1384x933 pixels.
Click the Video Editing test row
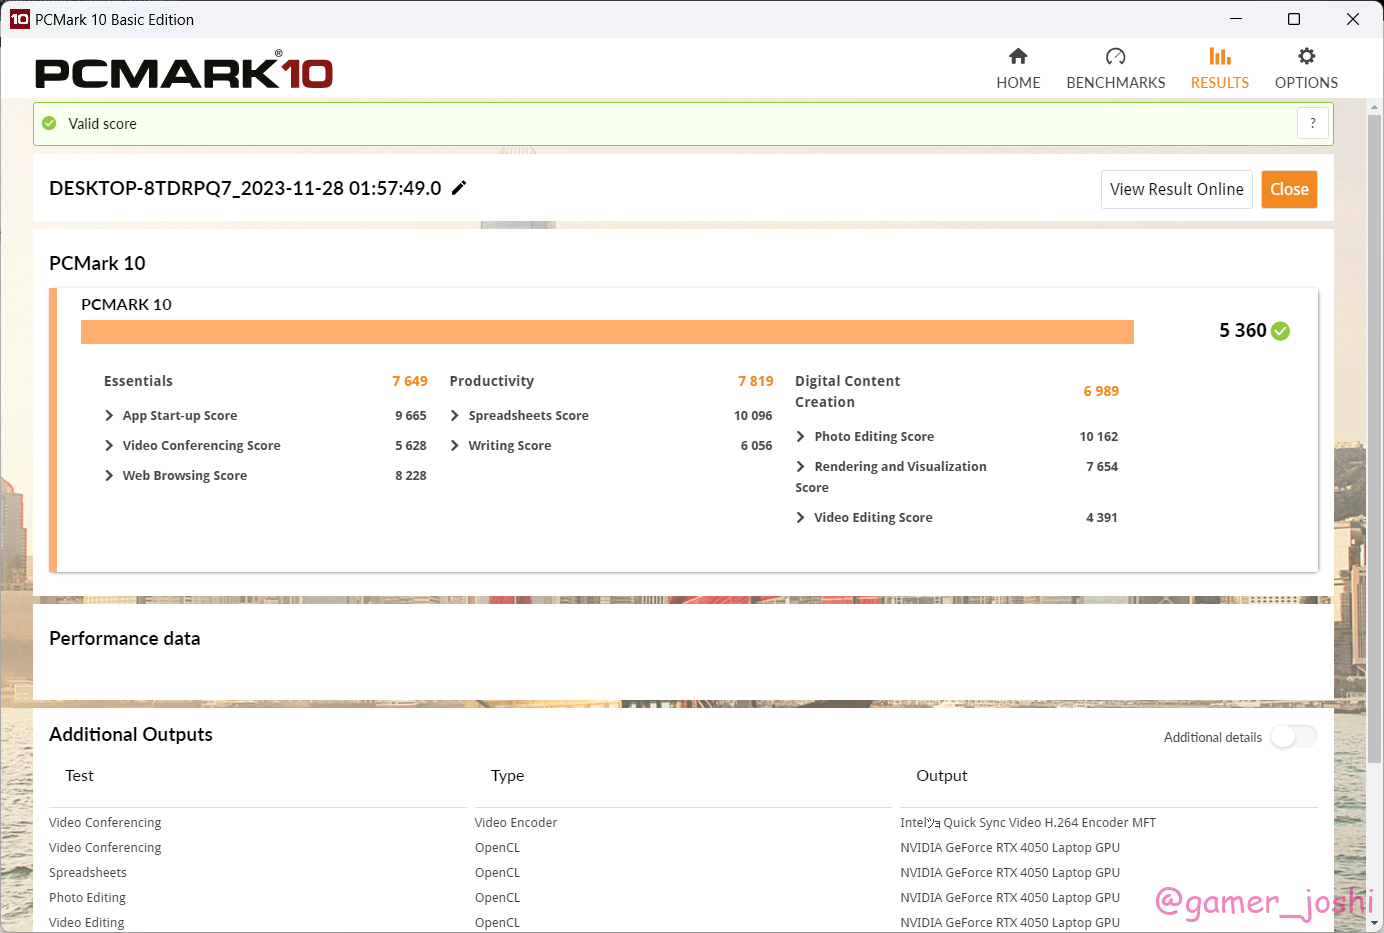(x=87, y=923)
